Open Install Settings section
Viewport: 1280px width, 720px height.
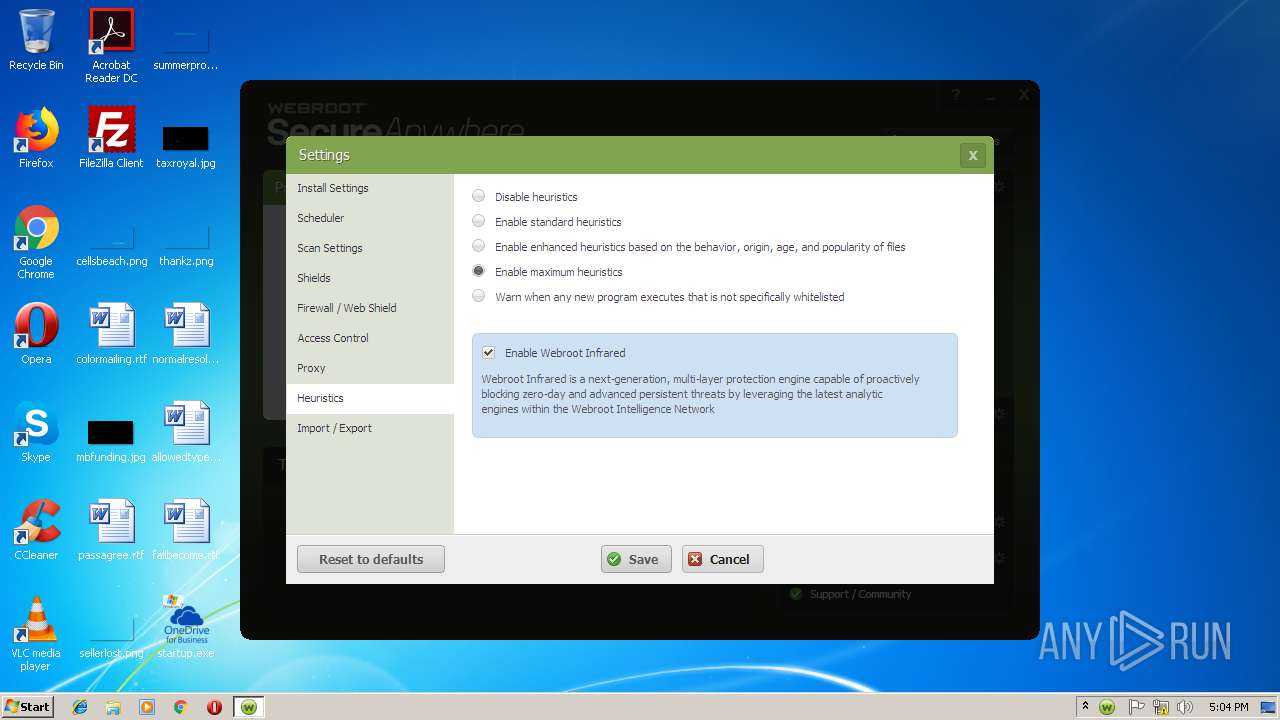(x=370, y=188)
